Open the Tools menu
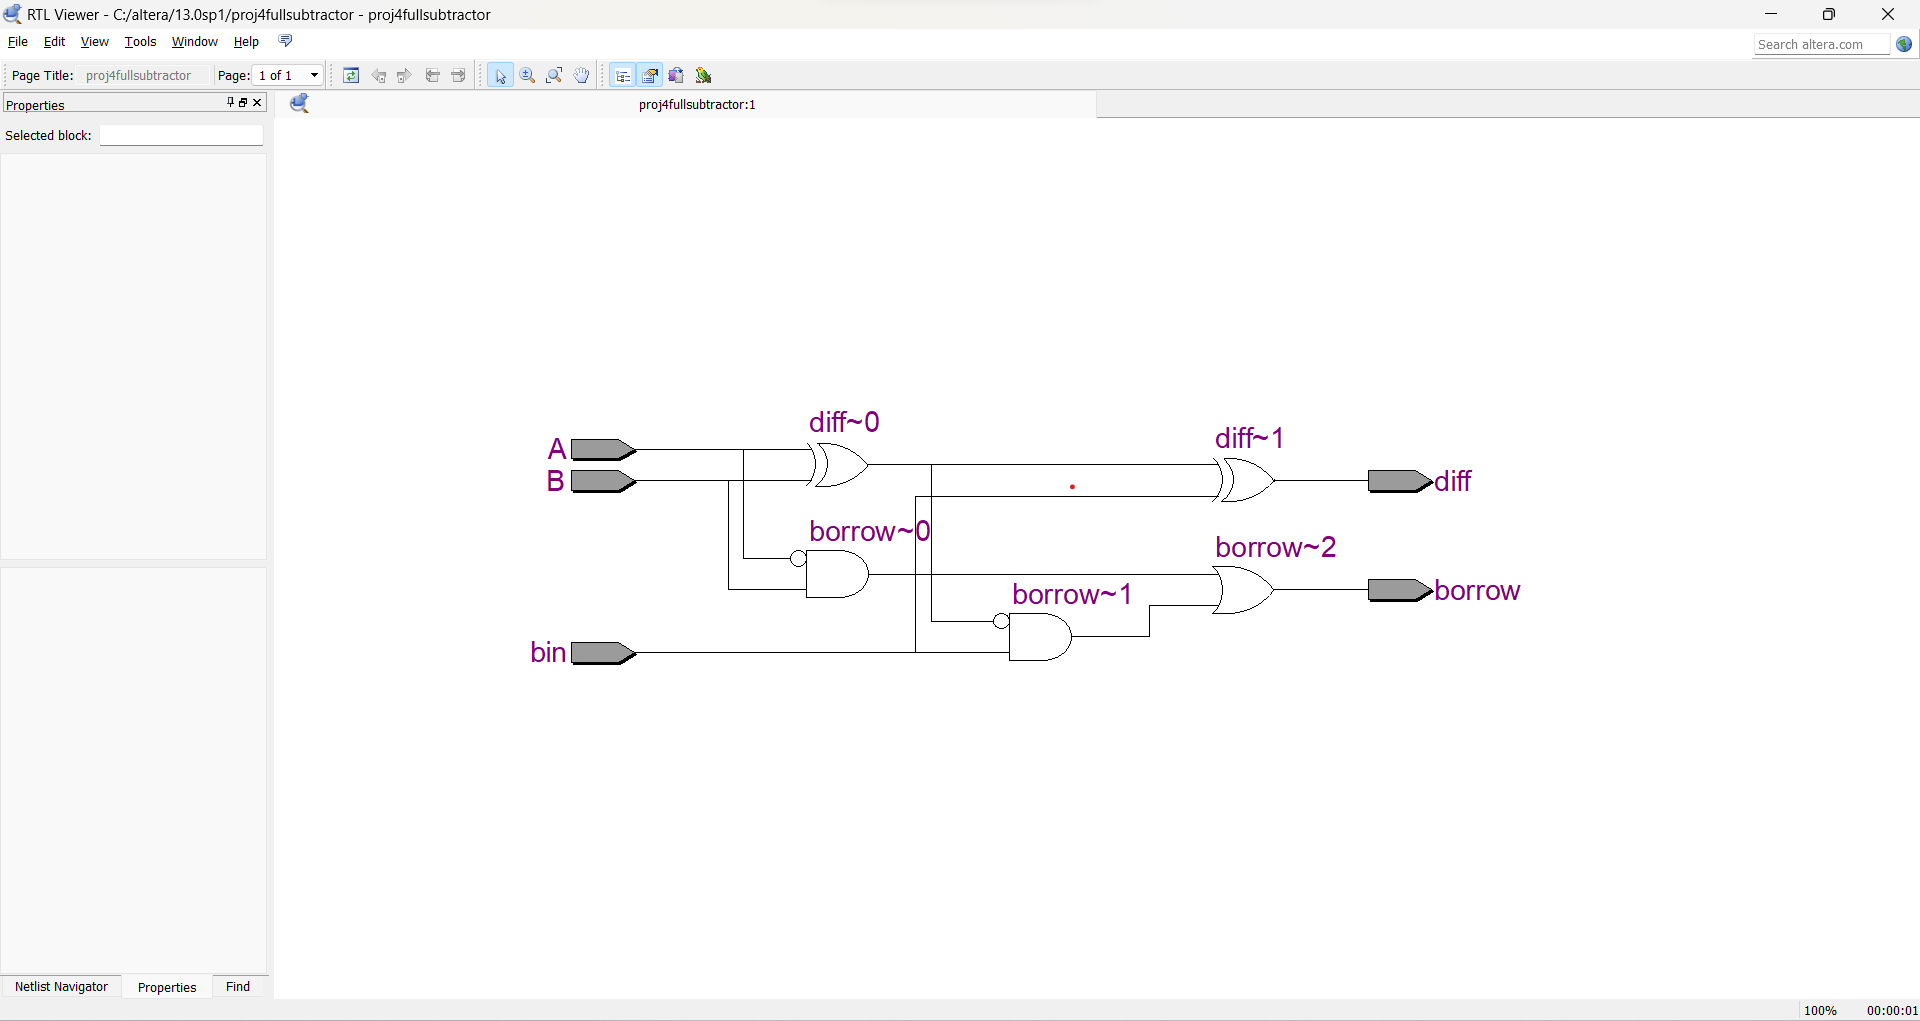The height and width of the screenshot is (1021, 1920). pos(139,41)
